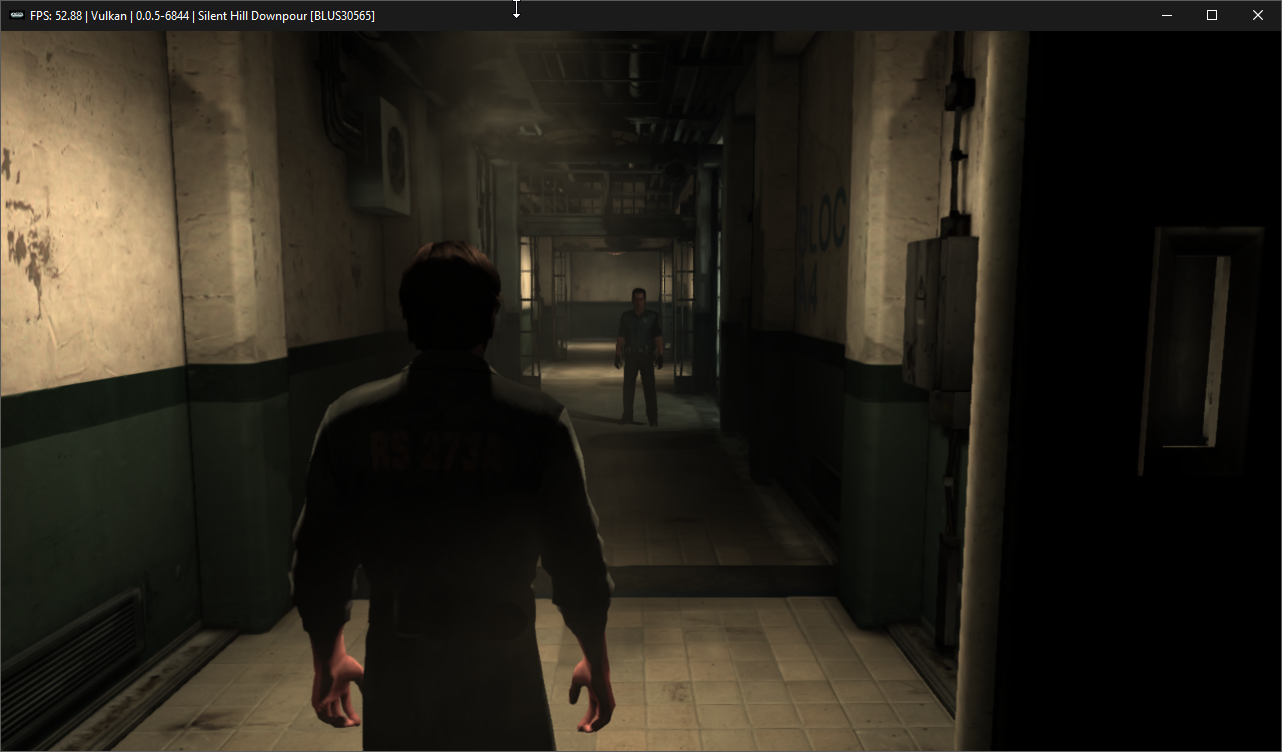
Task: Click the guard standing in the corridor
Action: [638, 356]
